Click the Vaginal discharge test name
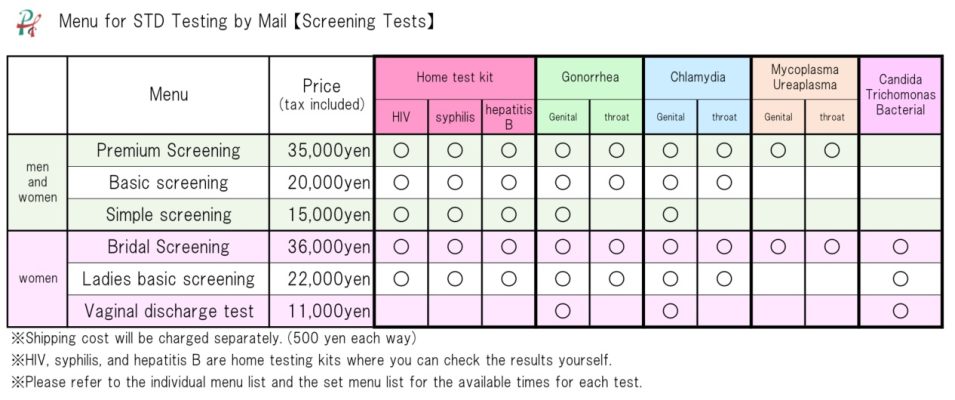The width and height of the screenshot is (955, 400). (x=169, y=311)
